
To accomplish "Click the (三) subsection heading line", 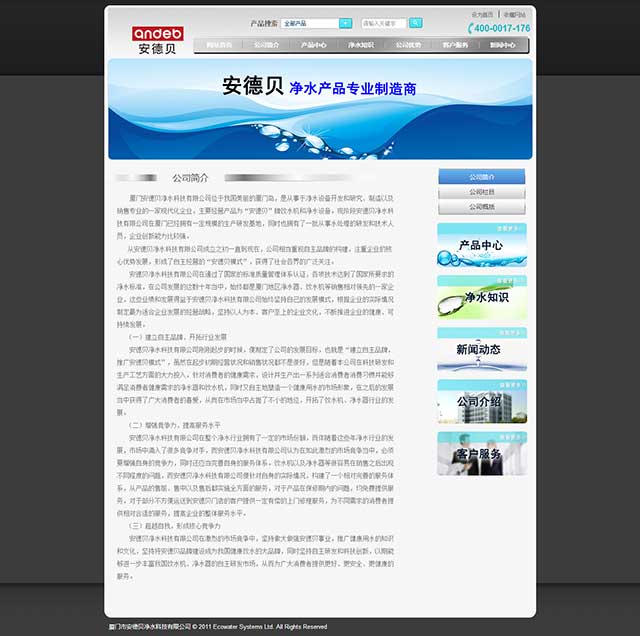I will 175,526.
